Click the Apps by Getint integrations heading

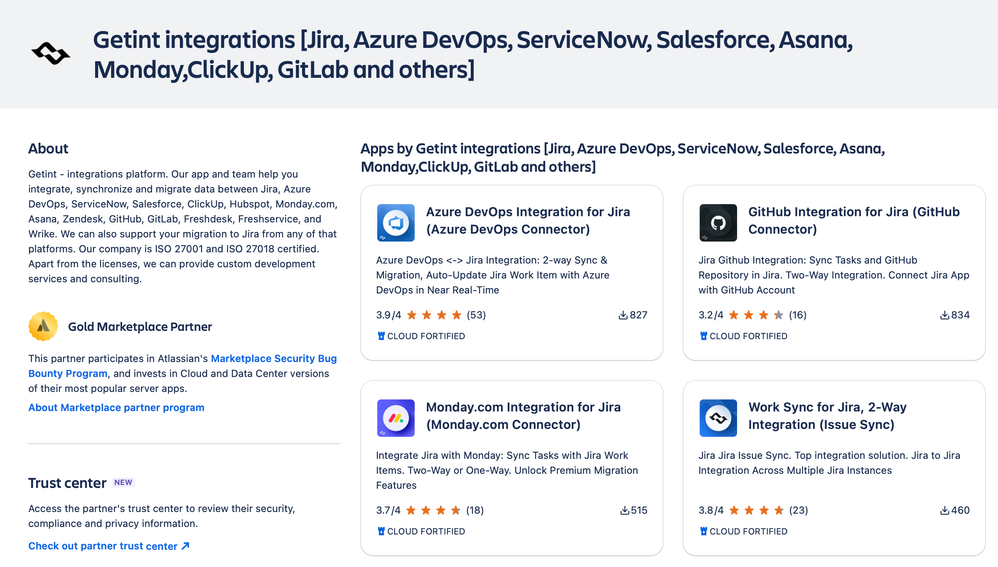click(x=622, y=158)
